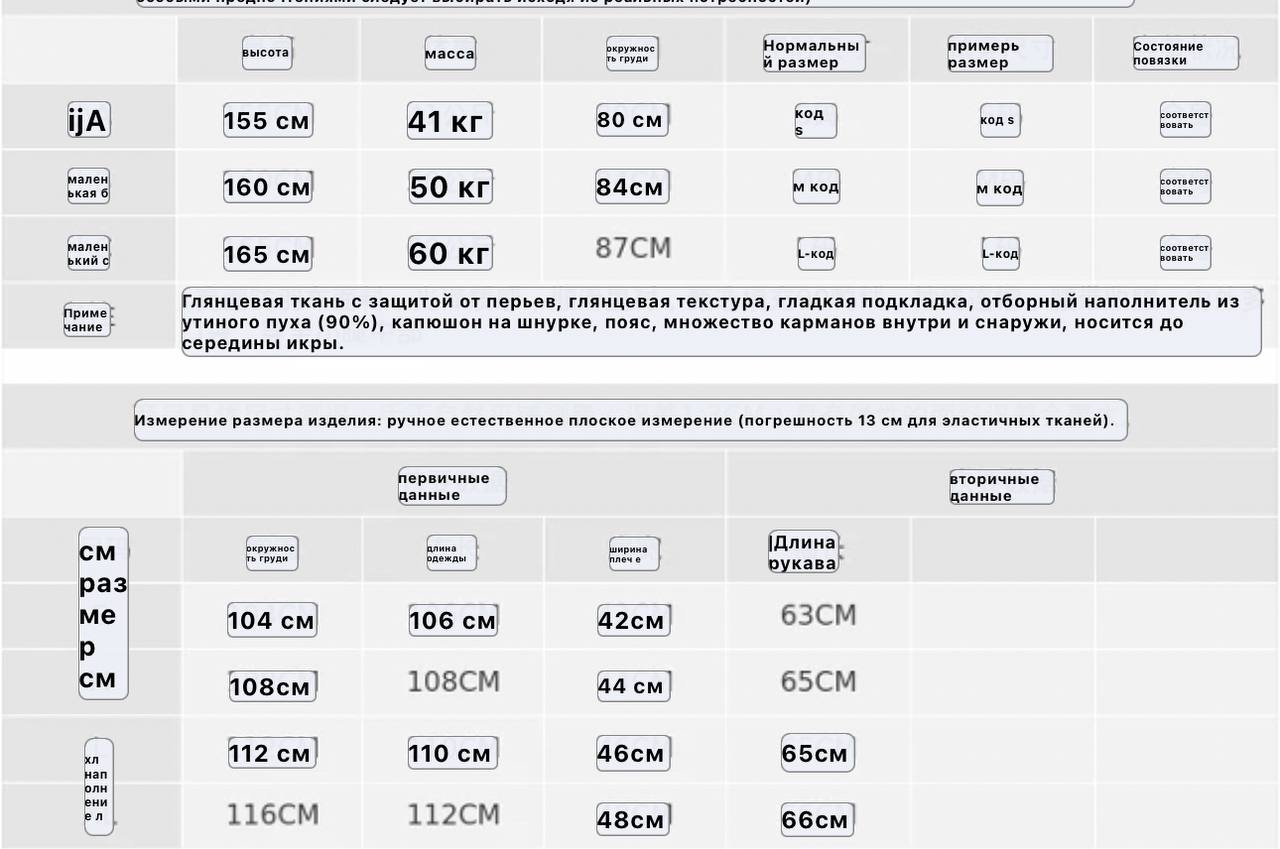Select the '42см' shoulder width cell
Screen dimensions: 1280x849
(x=633, y=620)
